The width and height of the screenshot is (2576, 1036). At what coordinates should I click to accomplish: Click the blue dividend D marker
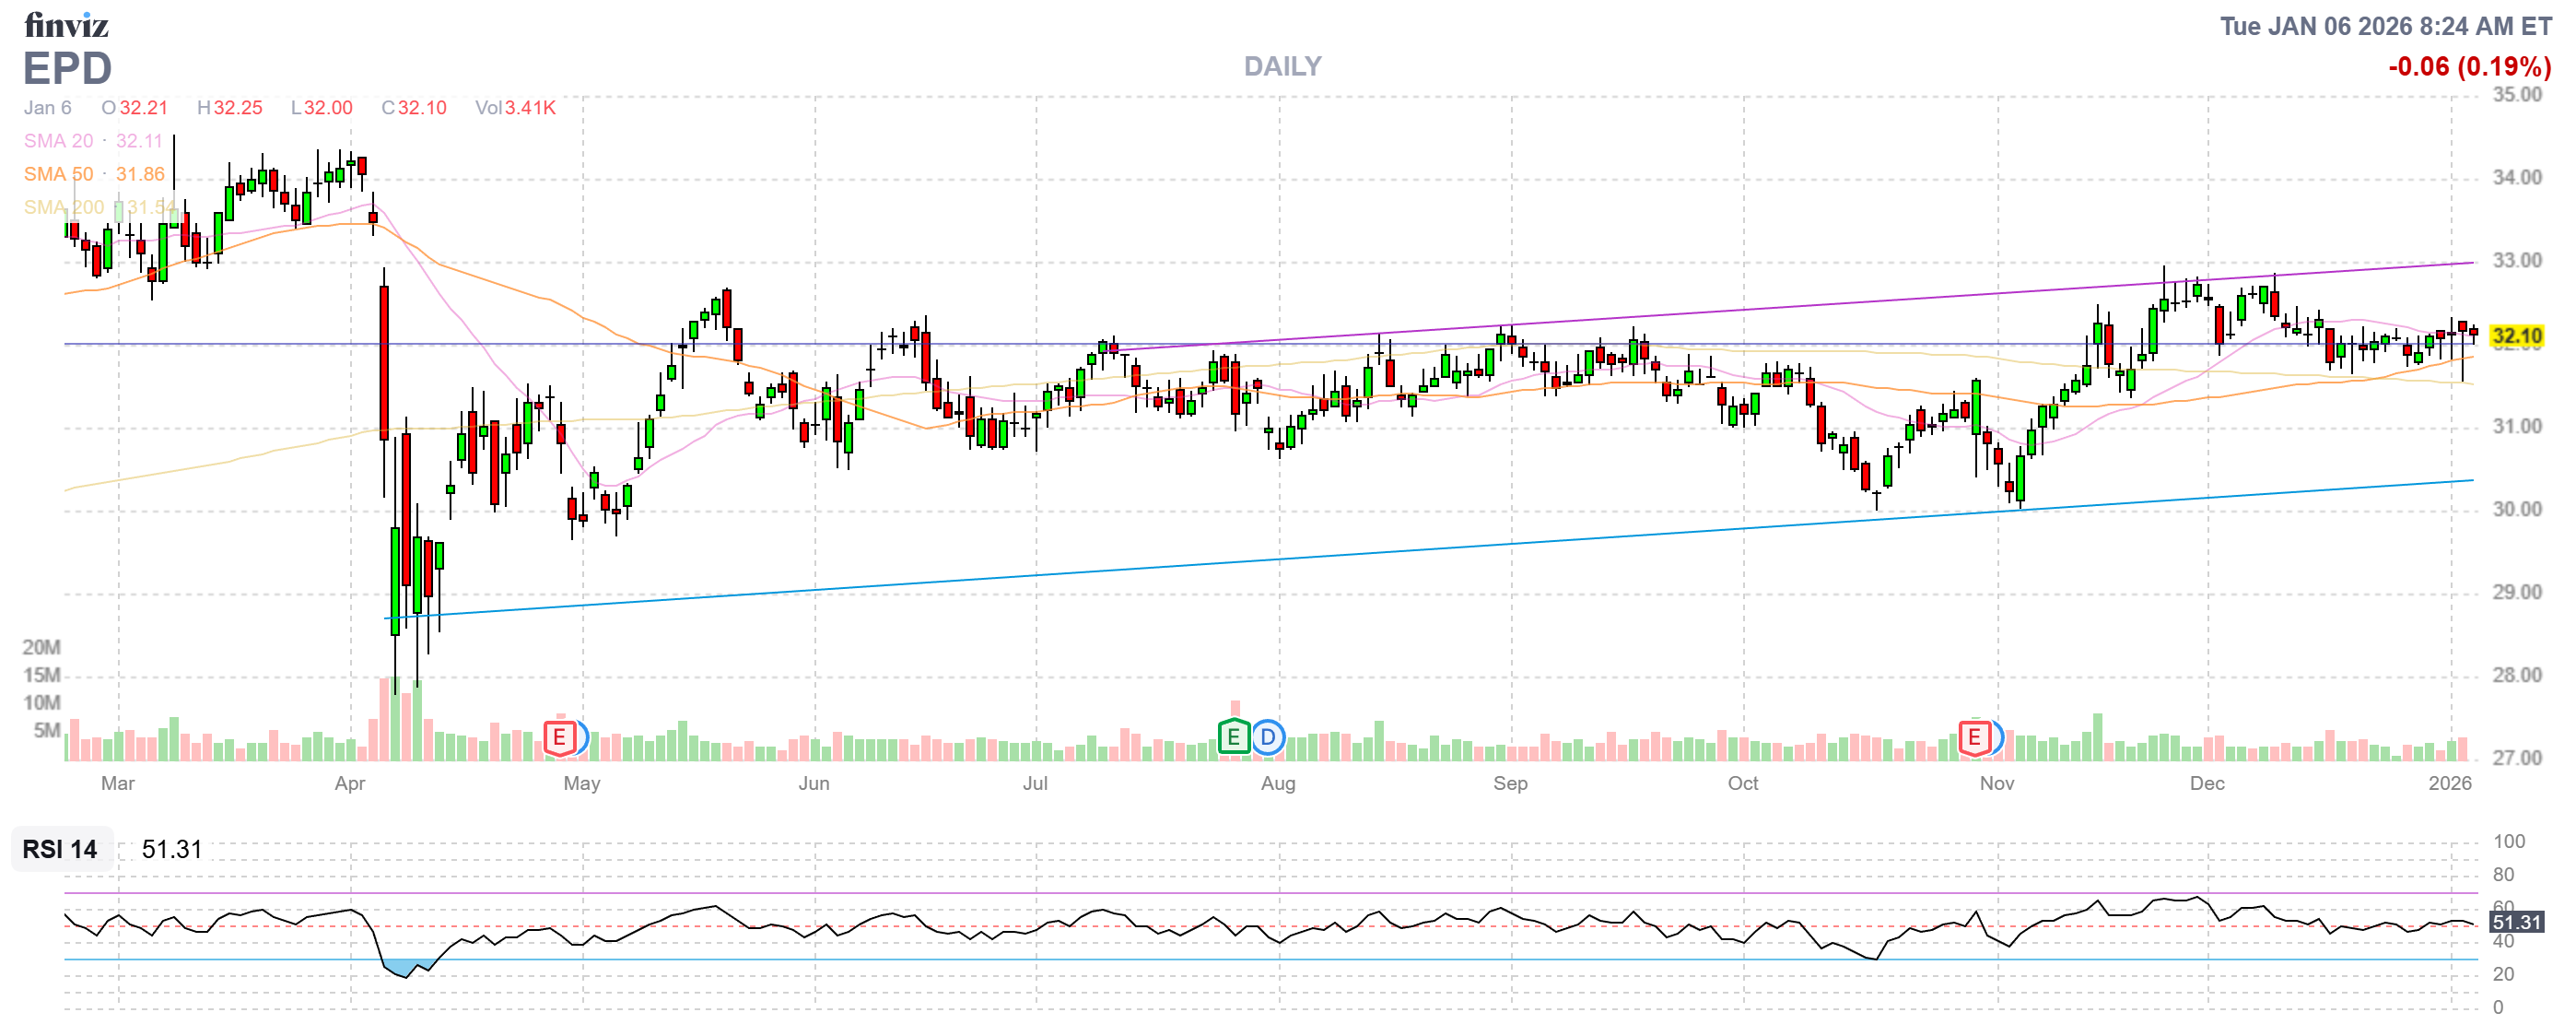pos(1268,738)
